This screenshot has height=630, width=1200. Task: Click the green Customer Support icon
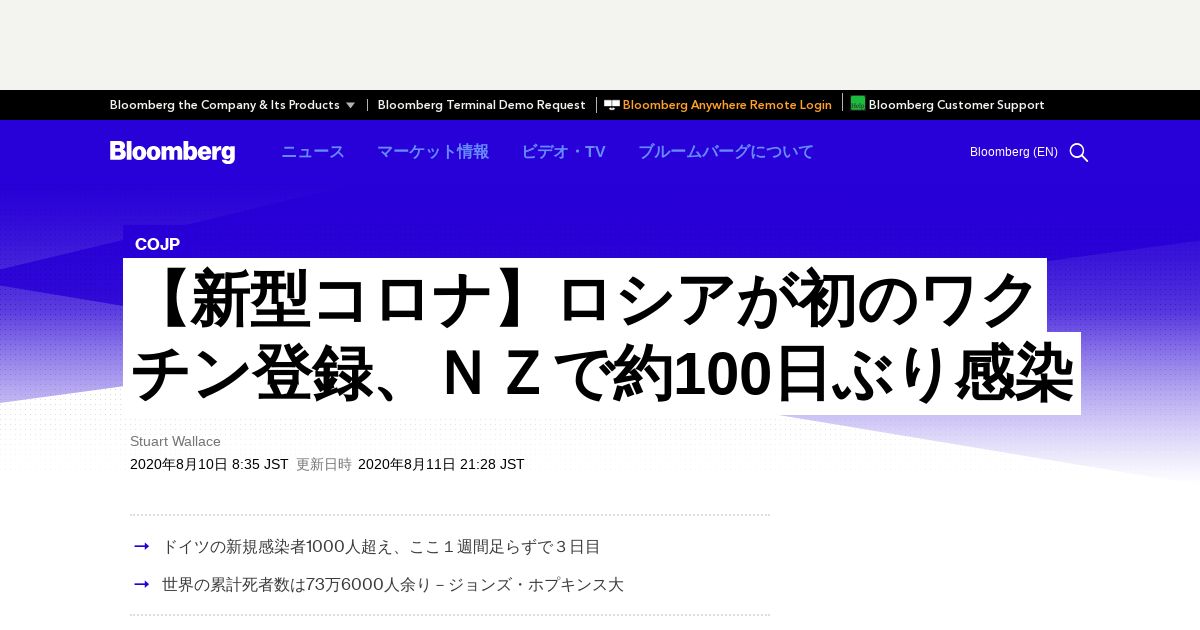pos(858,103)
